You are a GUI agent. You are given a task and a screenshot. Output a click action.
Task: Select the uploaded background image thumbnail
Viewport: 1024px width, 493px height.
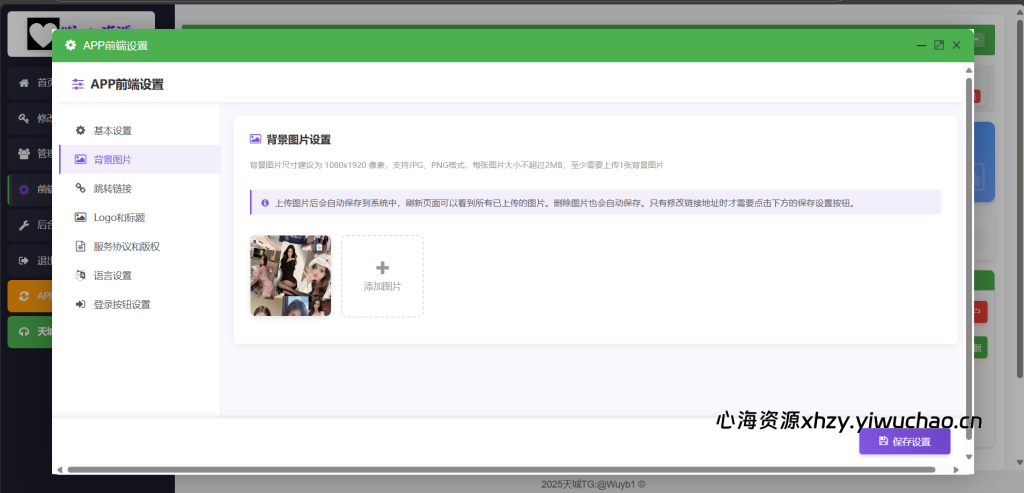[290, 276]
